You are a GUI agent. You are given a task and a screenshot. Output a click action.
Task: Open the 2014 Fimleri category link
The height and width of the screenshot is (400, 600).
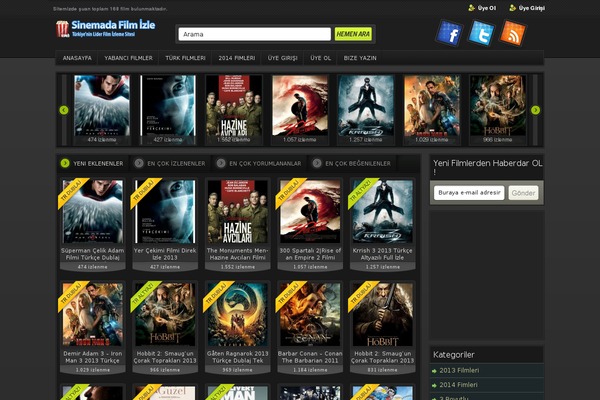coord(458,385)
